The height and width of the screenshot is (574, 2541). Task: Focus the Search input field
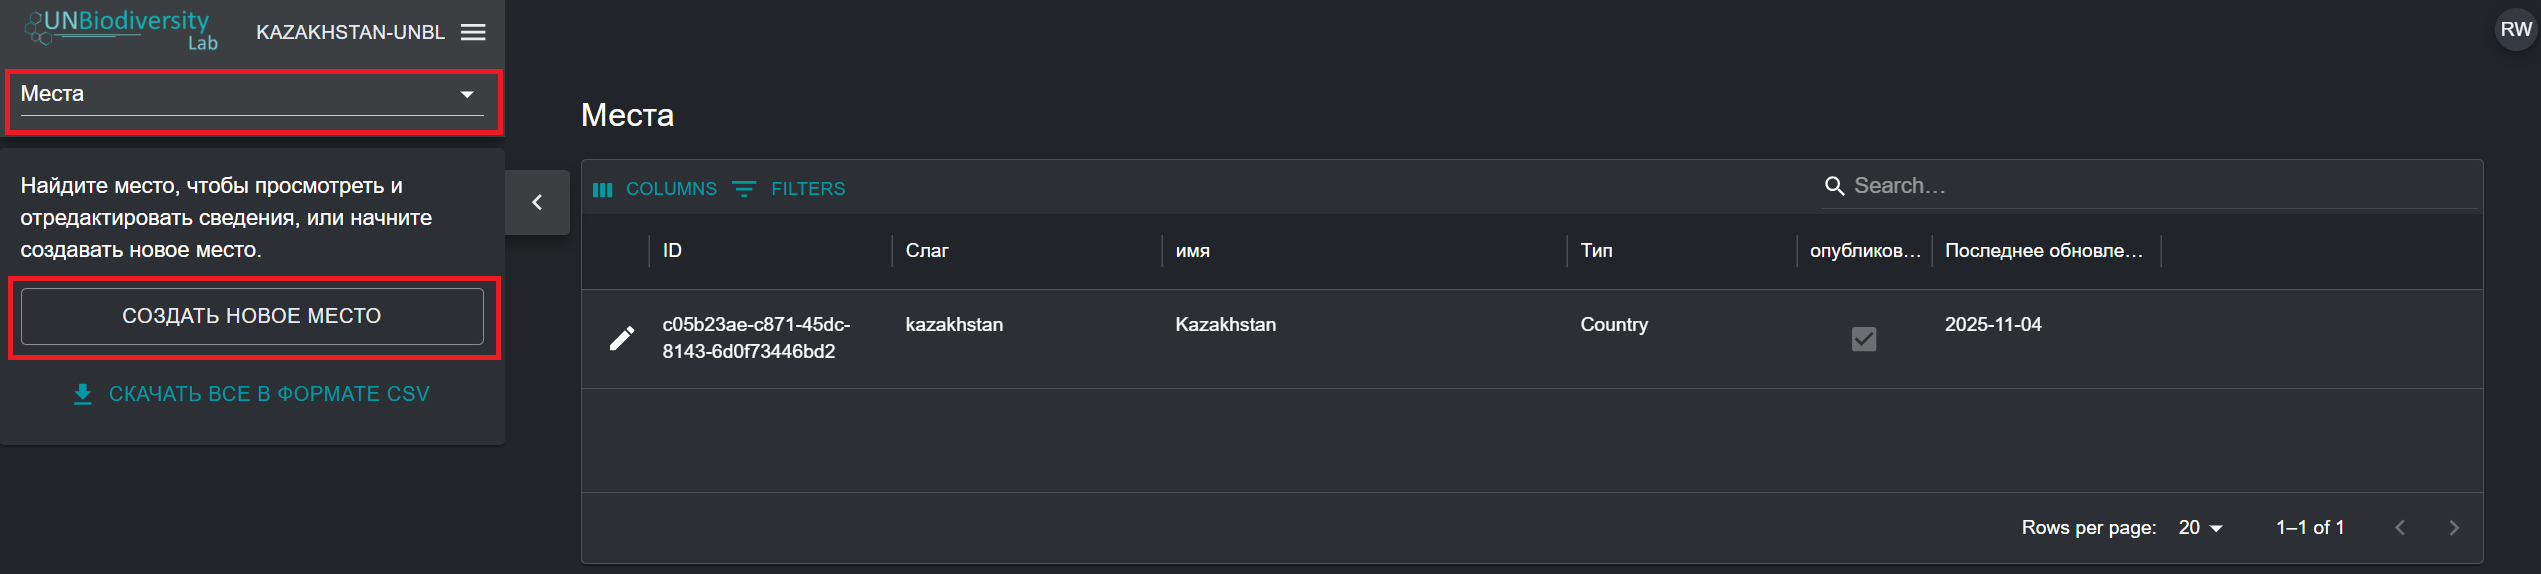click(2160, 186)
